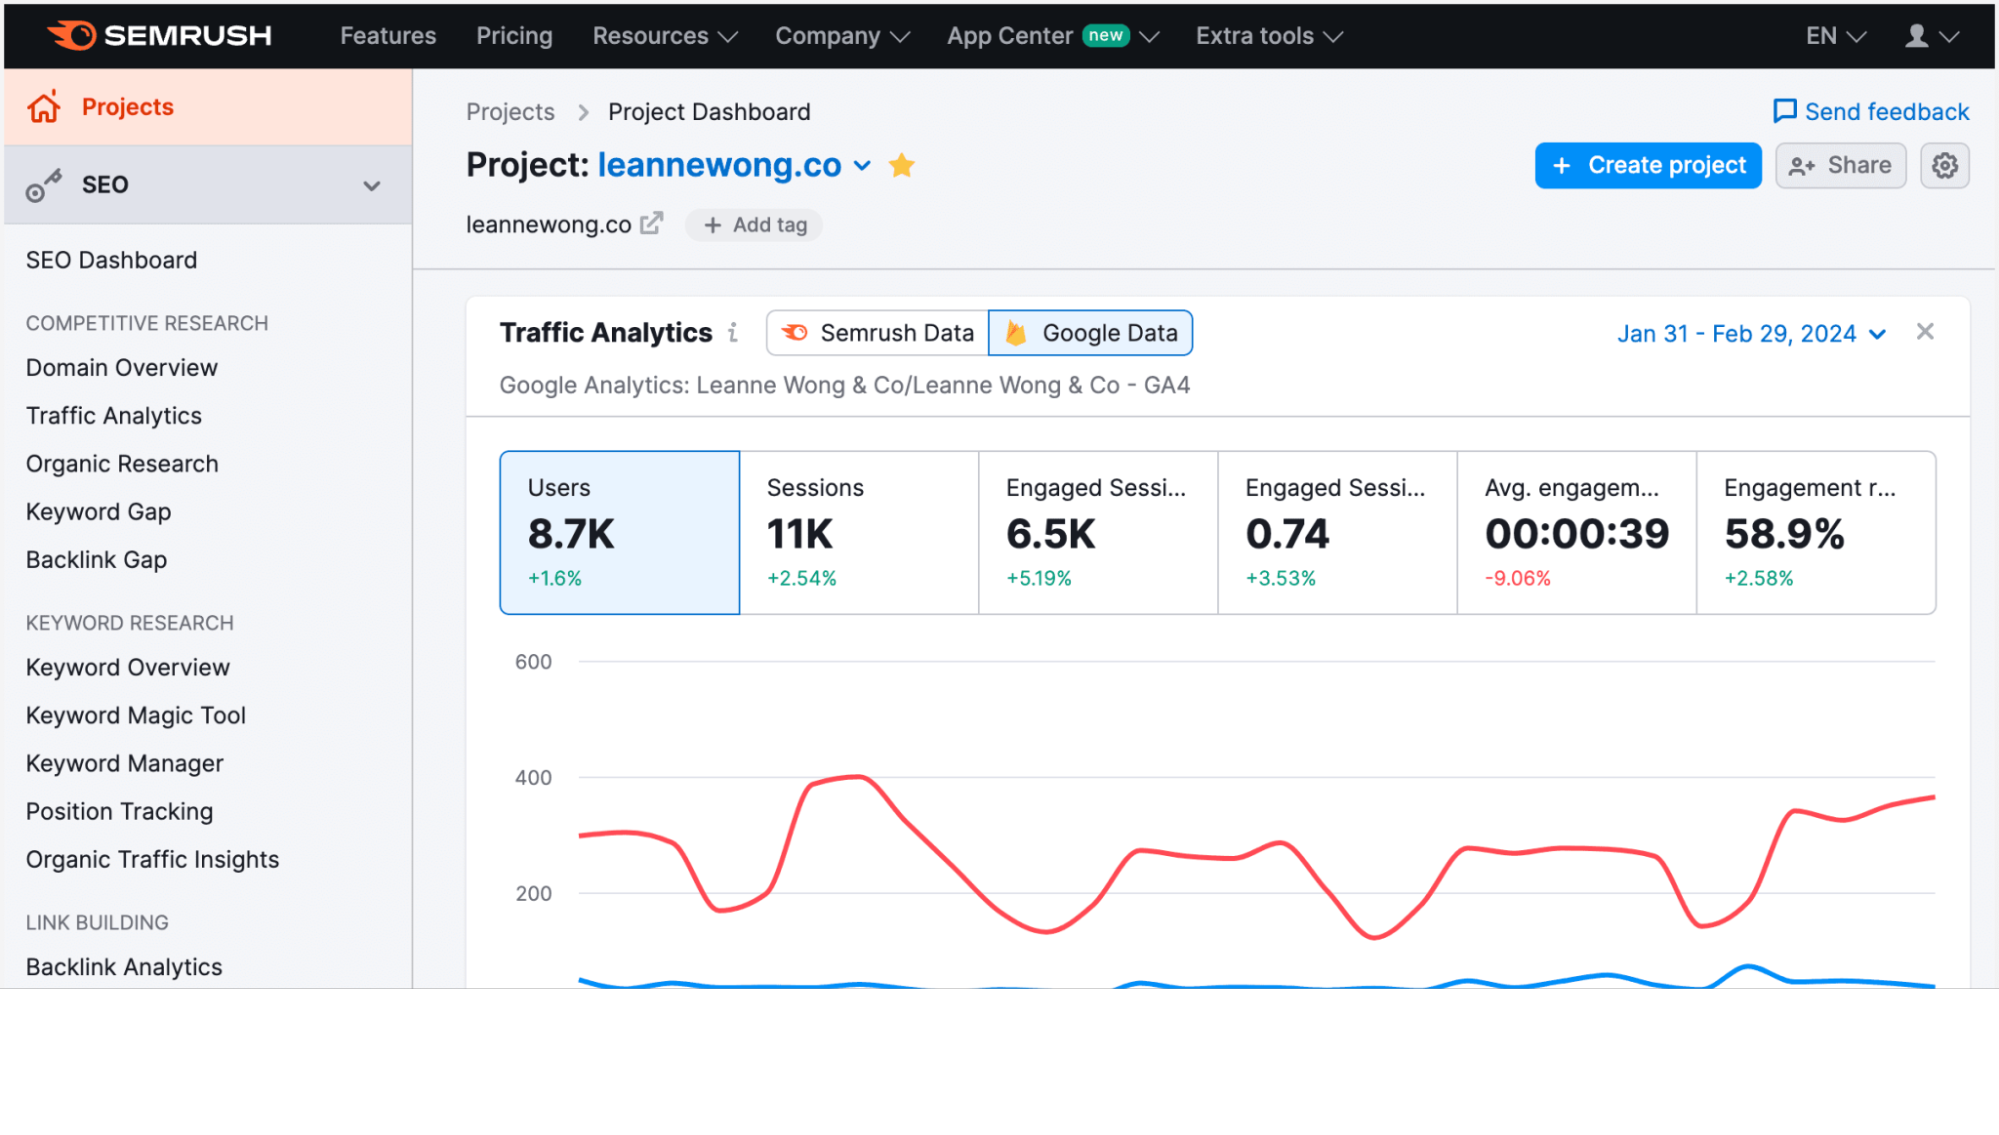
Task: Open Backlink Analytics
Action: (124, 967)
